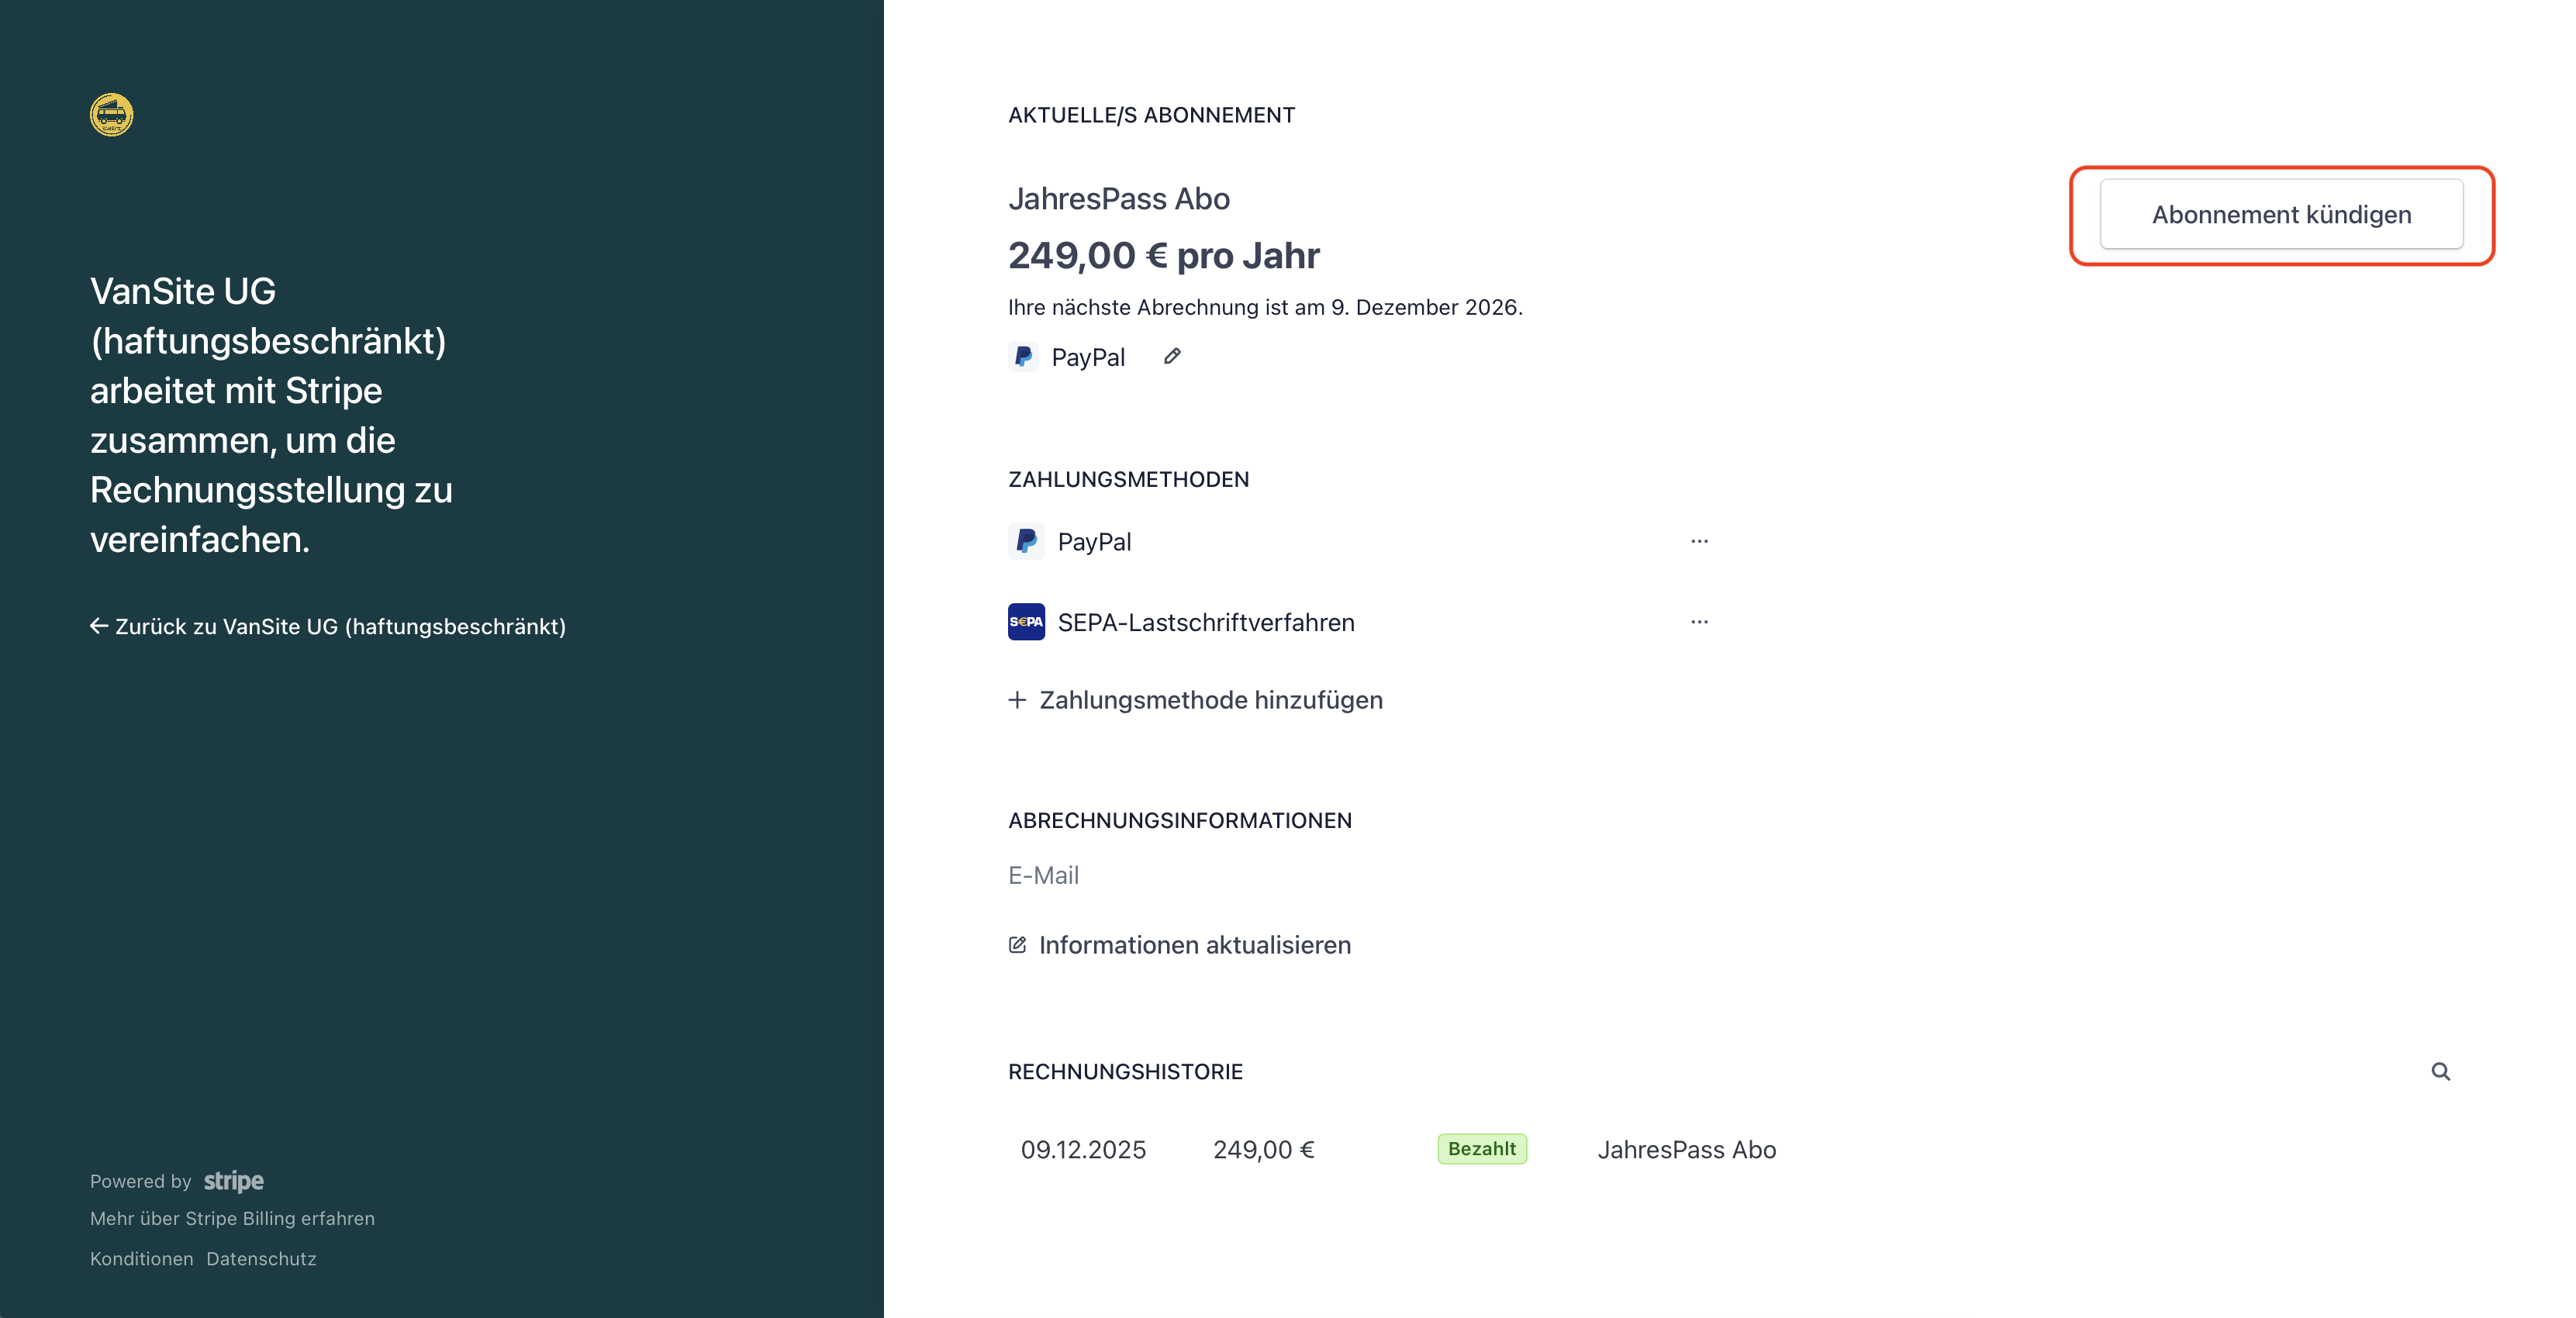Open the Konditionen link
Screen dimensions: 2576x1318
point(141,1259)
